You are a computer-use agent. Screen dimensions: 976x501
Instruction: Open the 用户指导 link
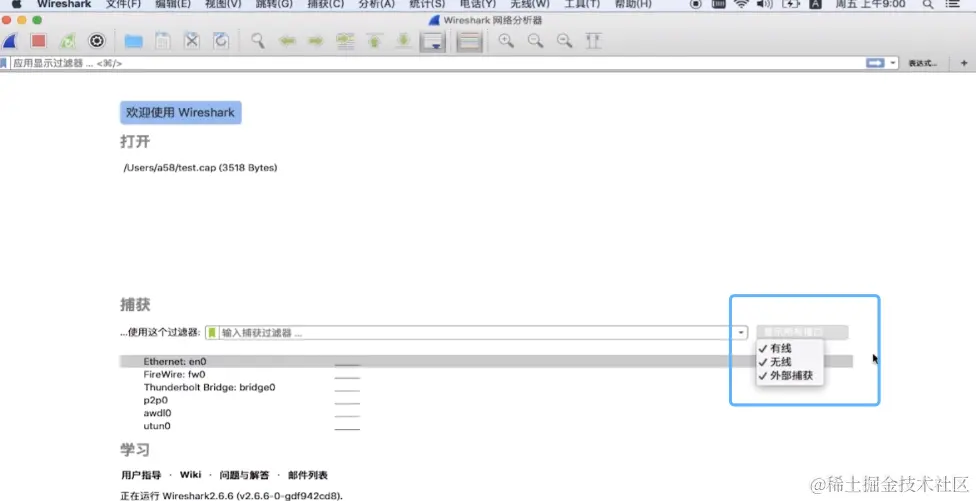click(141, 475)
